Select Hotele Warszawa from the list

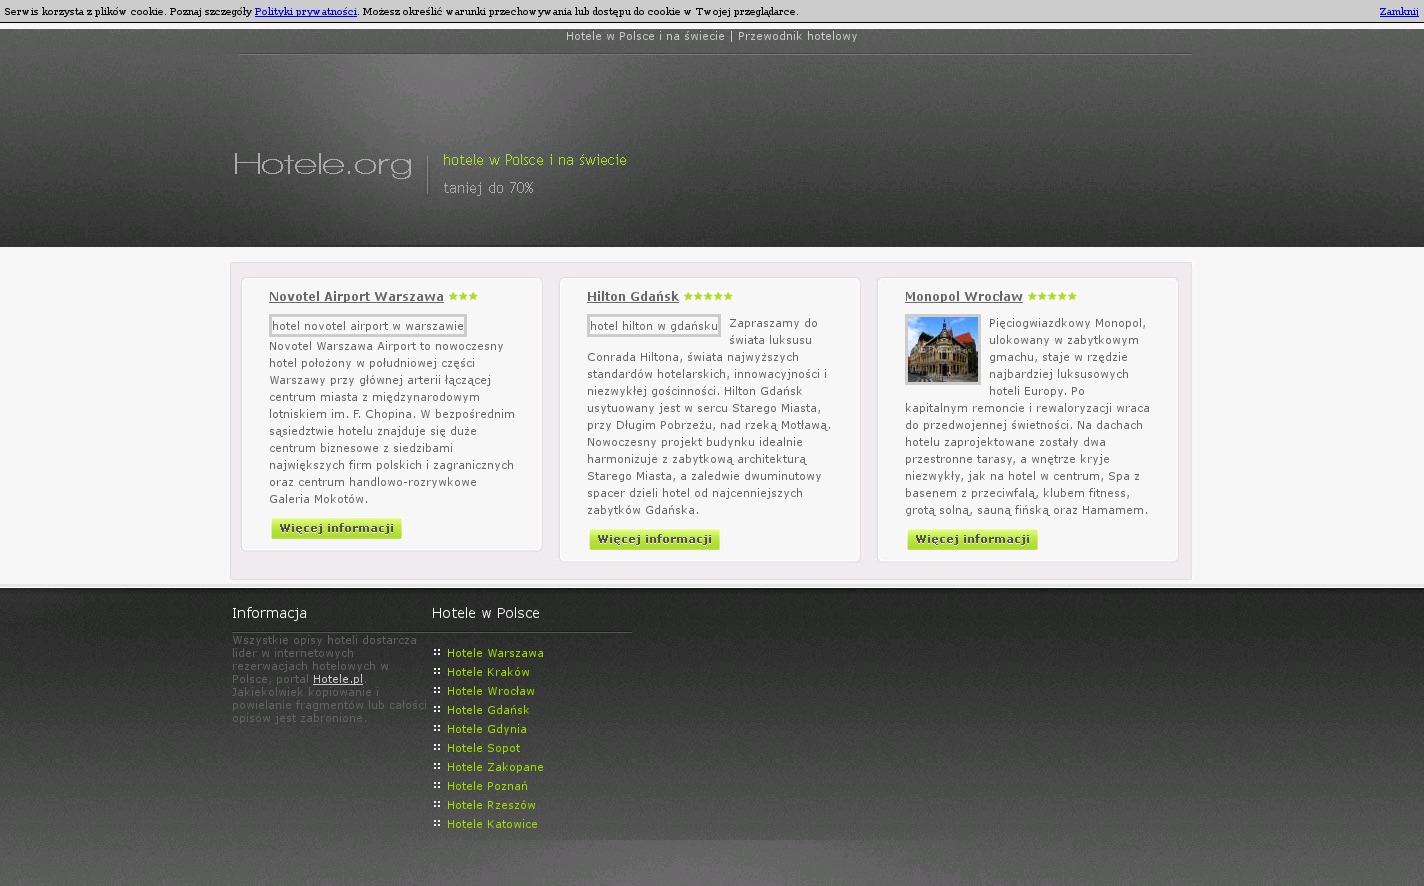(495, 653)
